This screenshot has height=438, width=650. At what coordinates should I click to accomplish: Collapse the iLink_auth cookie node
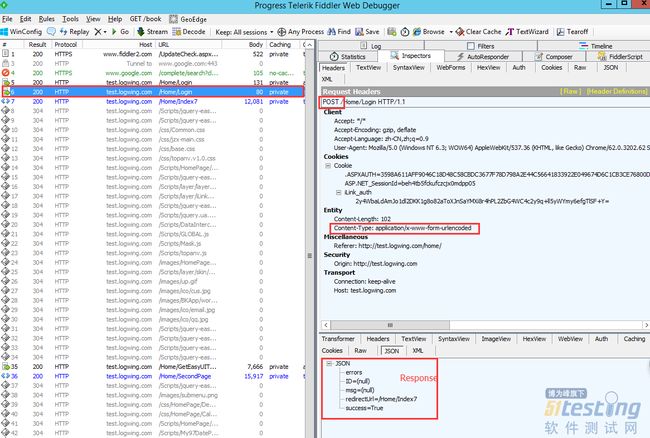(x=339, y=193)
